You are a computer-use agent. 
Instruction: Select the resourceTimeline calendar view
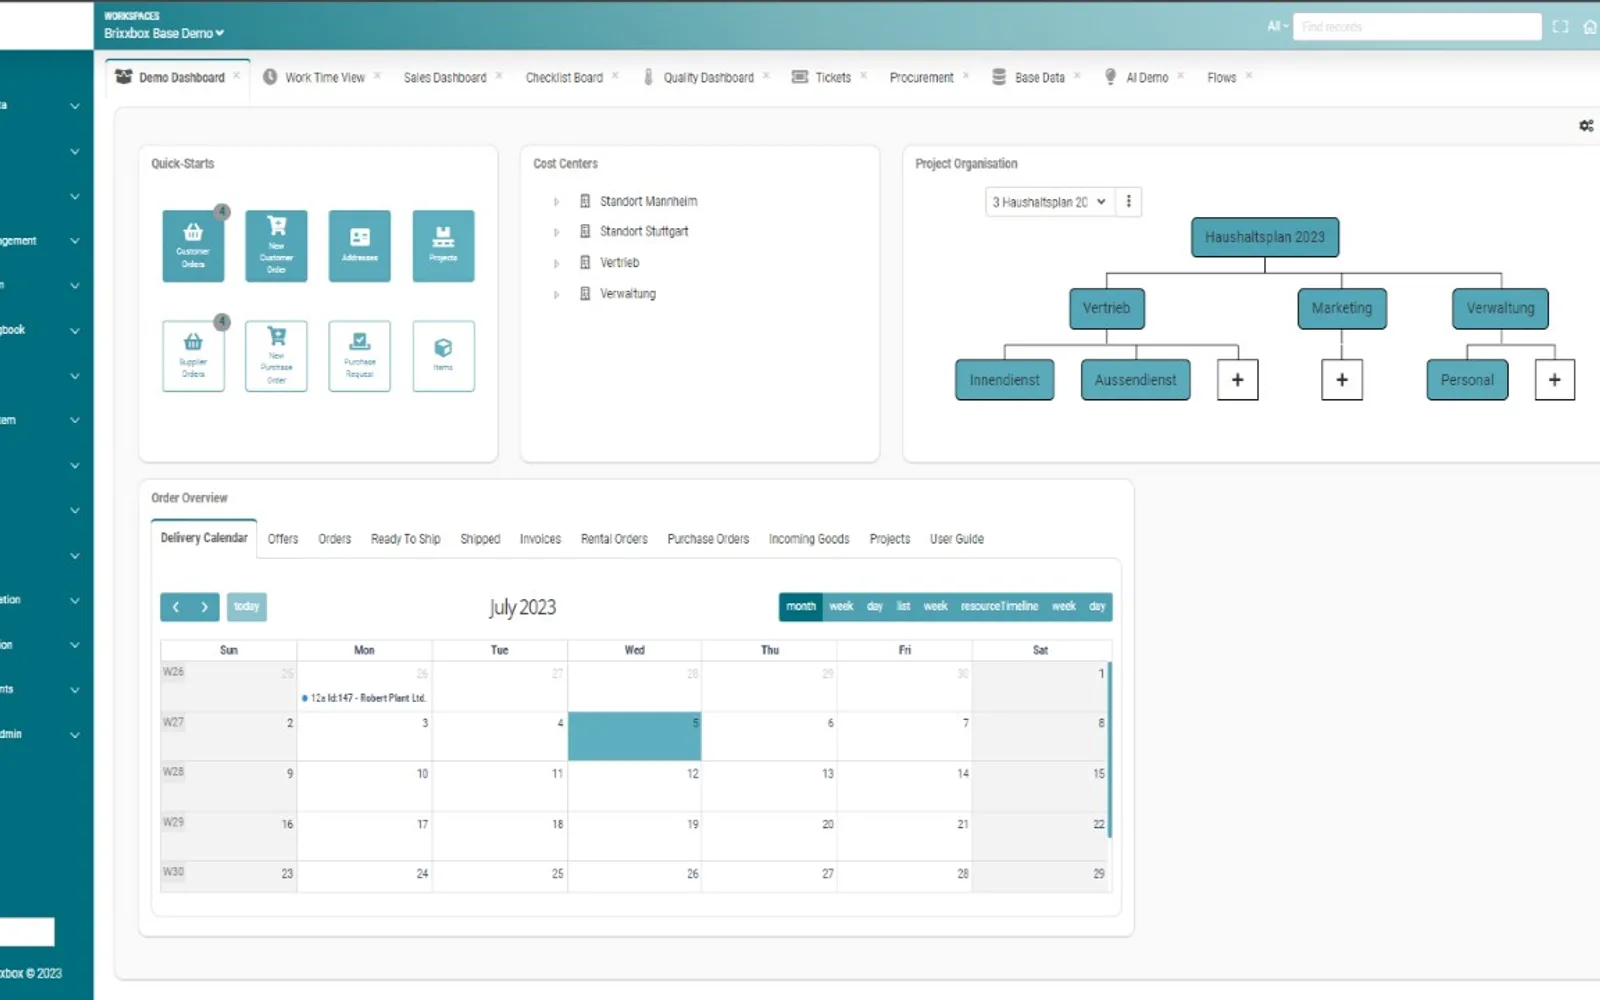[999, 607]
